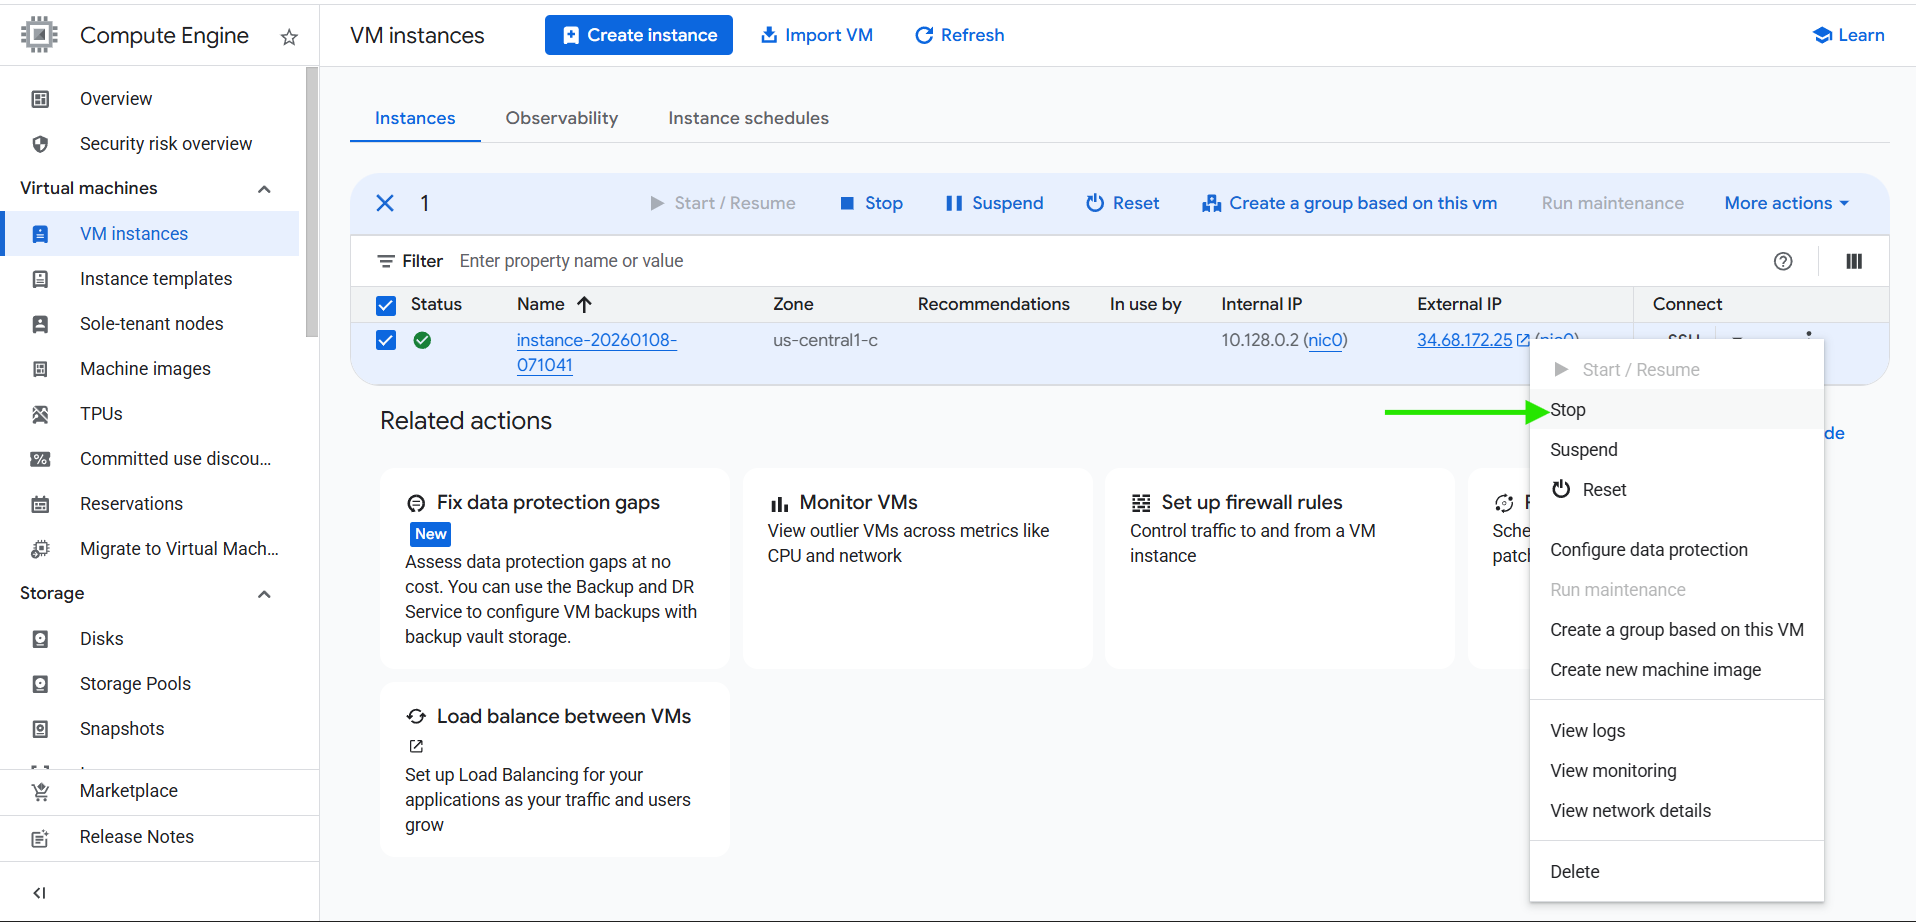The width and height of the screenshot is (1916, 922).
Task: Switch to the Observability tab
Action: pyautogui.click(x=561, y=118)
